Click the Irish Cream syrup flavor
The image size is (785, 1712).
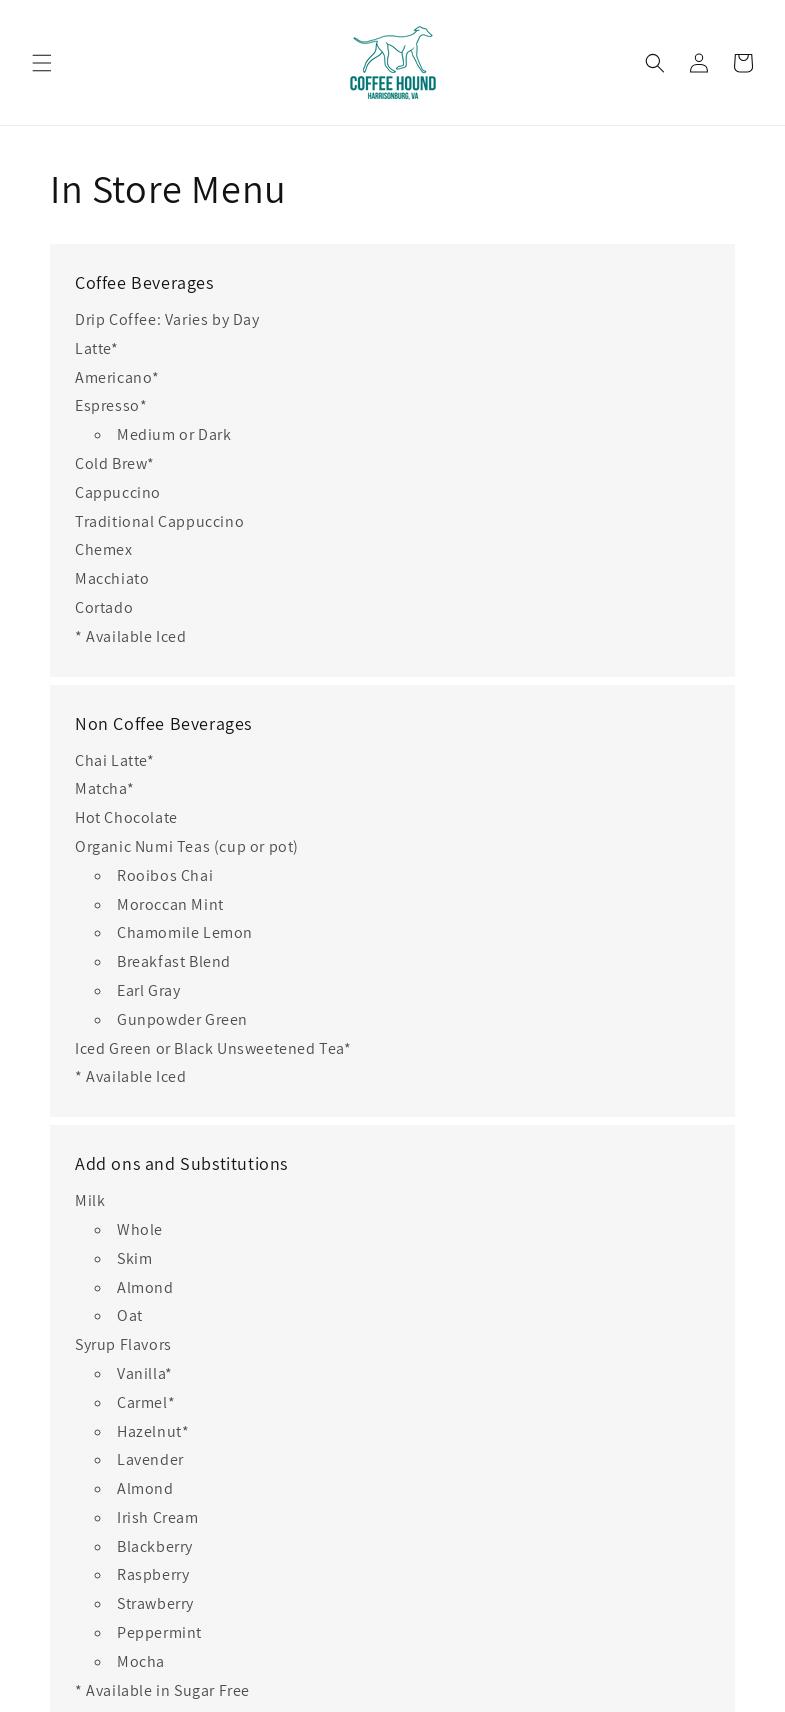click(x=158, y=1518)
